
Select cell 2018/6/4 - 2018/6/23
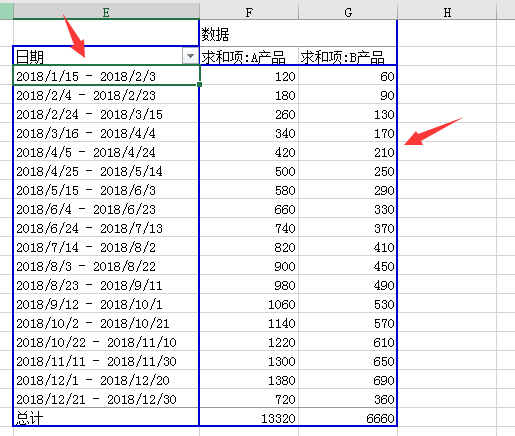pyautogui.click(x=106, y=208)
